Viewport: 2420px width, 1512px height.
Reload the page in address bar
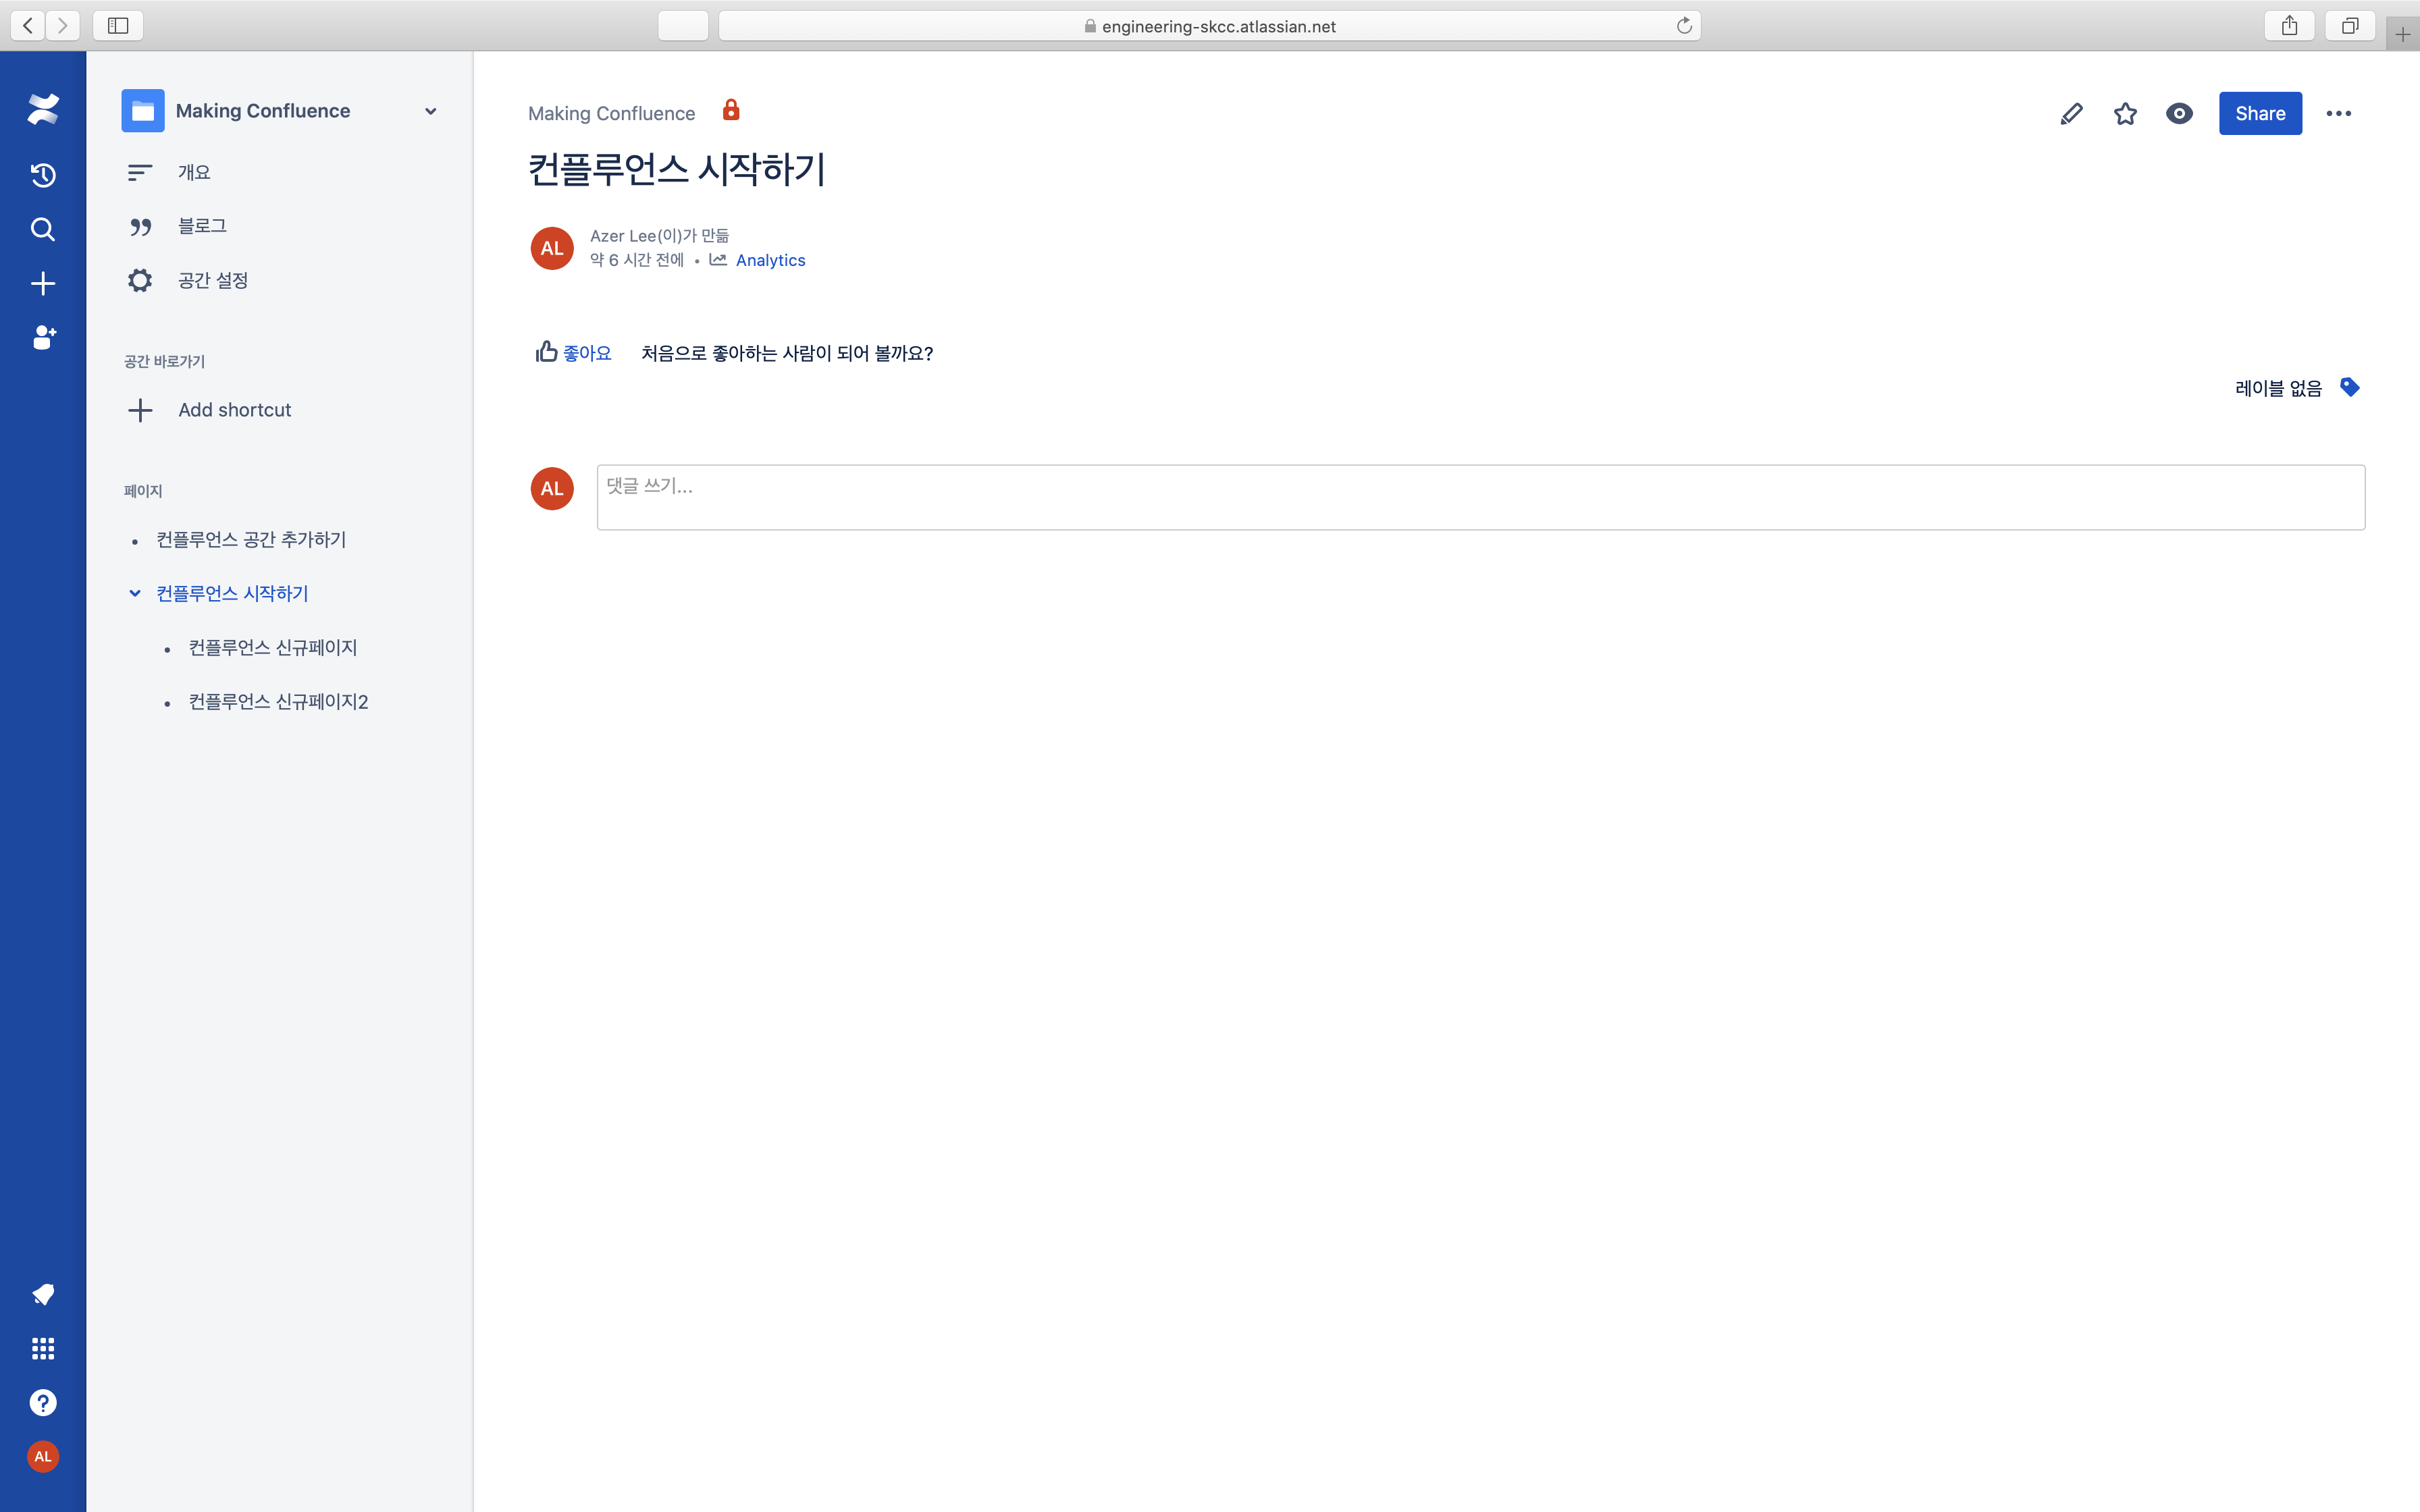coord(1684,26)
